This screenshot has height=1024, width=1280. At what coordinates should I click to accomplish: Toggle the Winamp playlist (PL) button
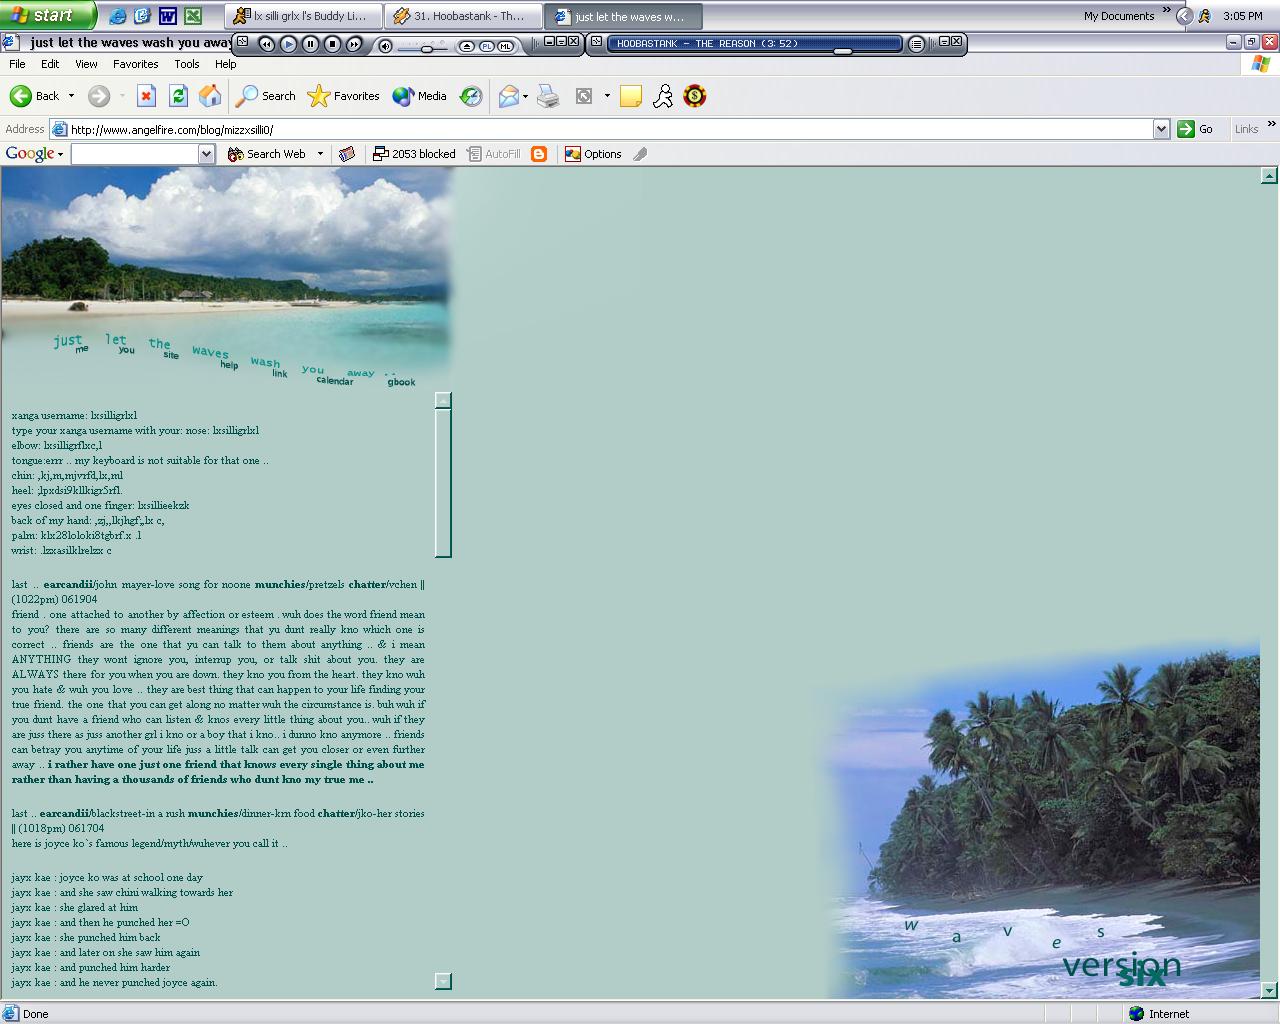coord(487,46)
